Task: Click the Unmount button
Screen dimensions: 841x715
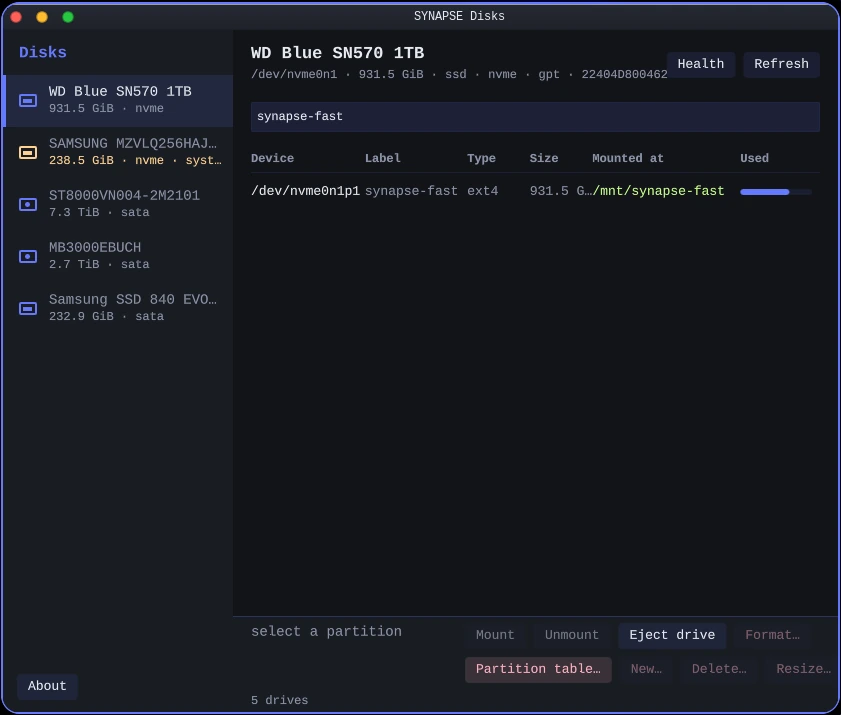Action: pos(571,635)
